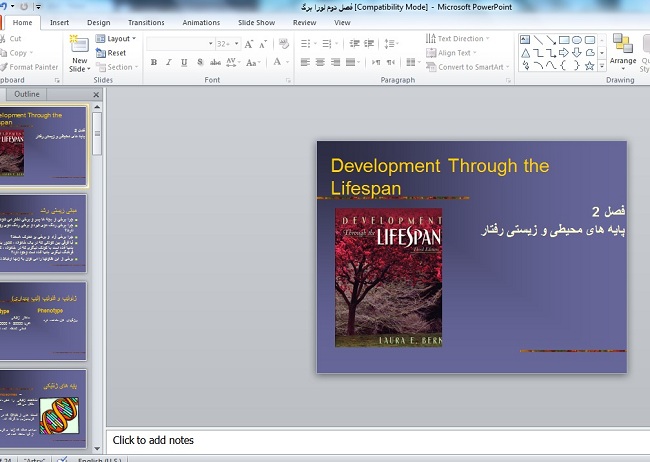The height and width of the screenshot is (462, 650).
Task: Open the font size dropdown
Action: 237,44
